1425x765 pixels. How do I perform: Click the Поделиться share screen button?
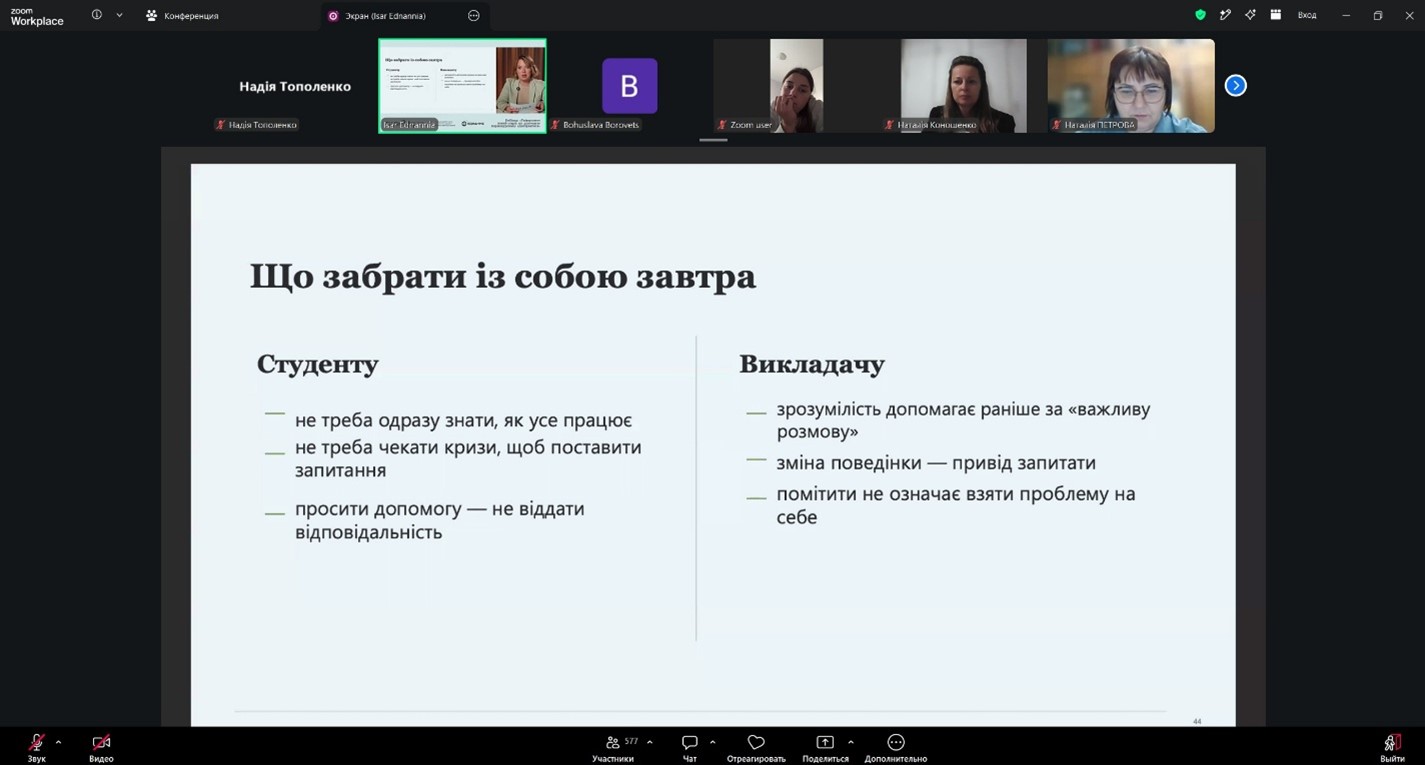pyautogui.click(x=825, y=747)
